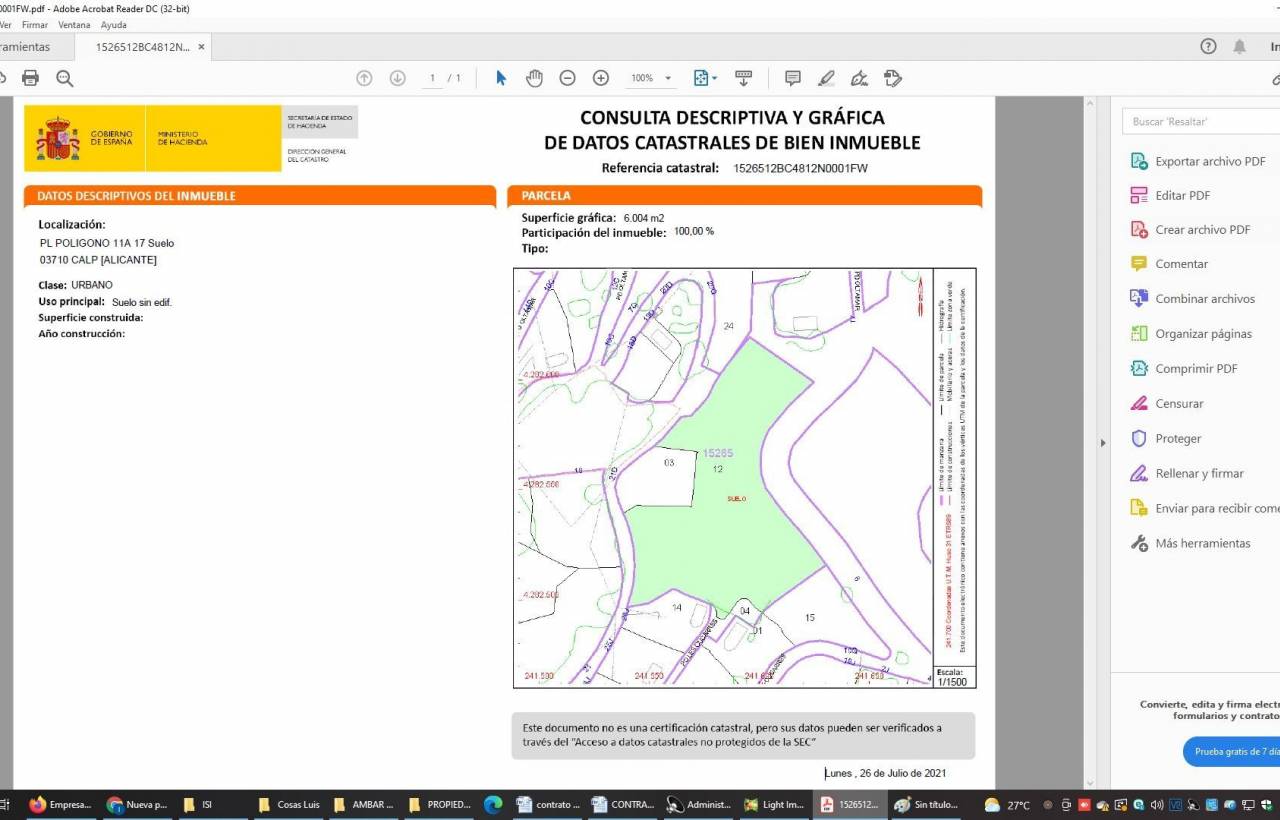This screenshot has height=820, width=1280.
Task: Click the page number field
Action: (433, 78)
